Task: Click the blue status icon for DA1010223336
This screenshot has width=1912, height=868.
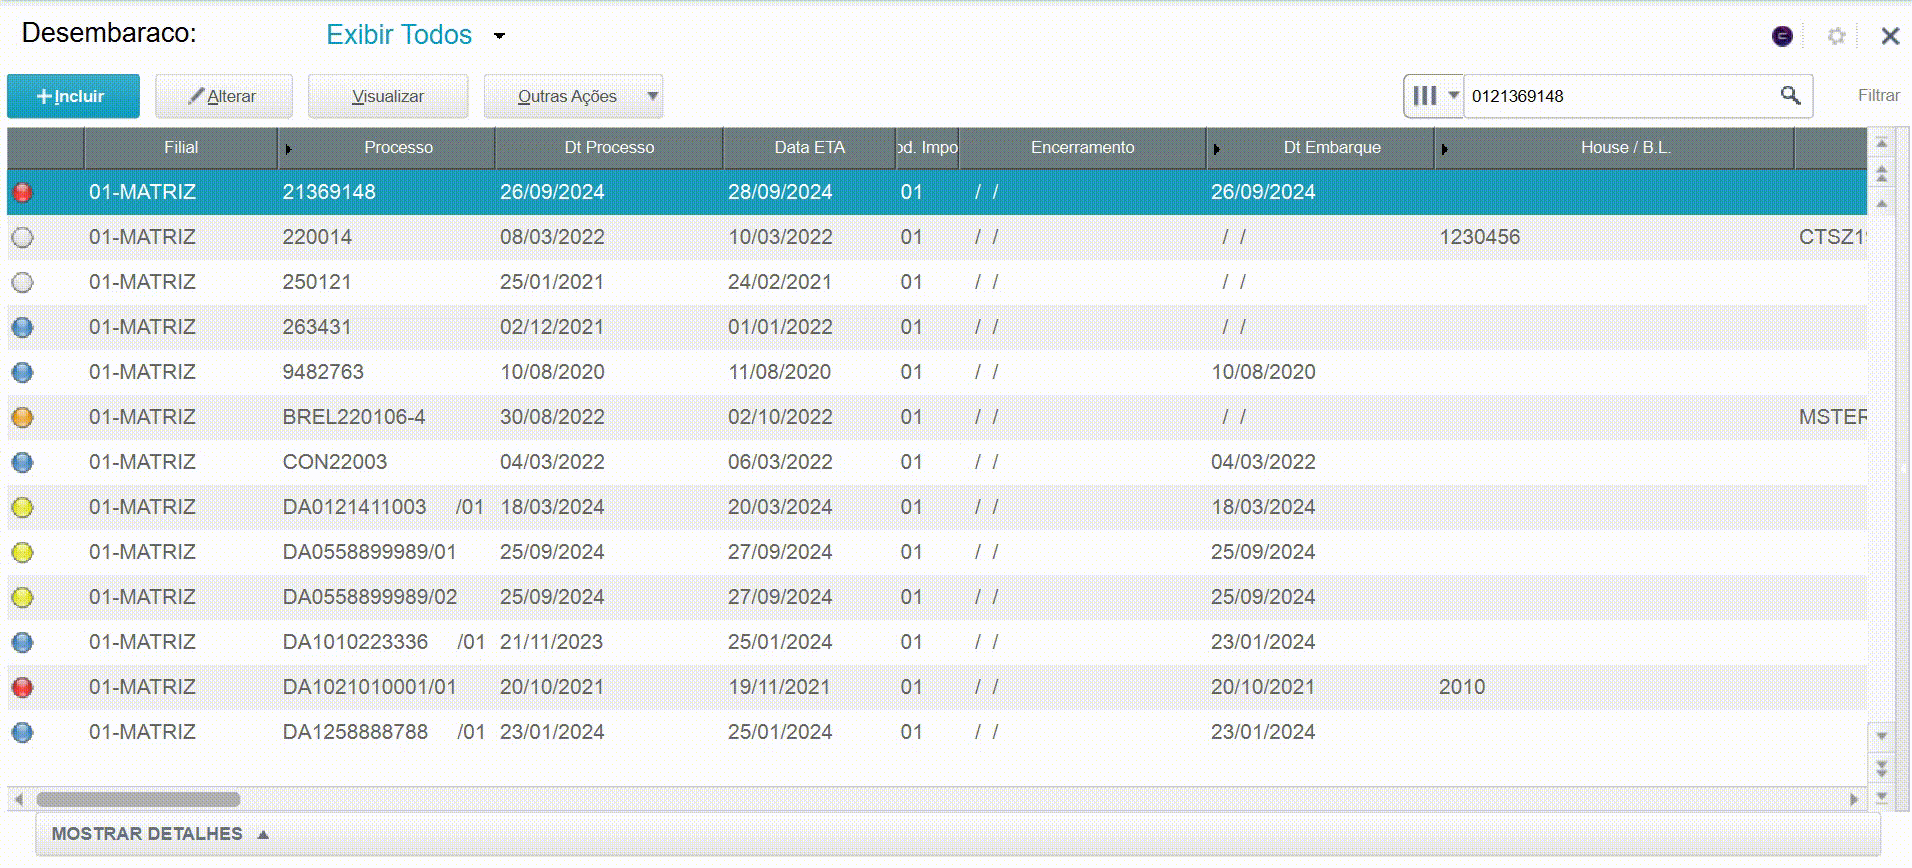Action: point(22,642)
